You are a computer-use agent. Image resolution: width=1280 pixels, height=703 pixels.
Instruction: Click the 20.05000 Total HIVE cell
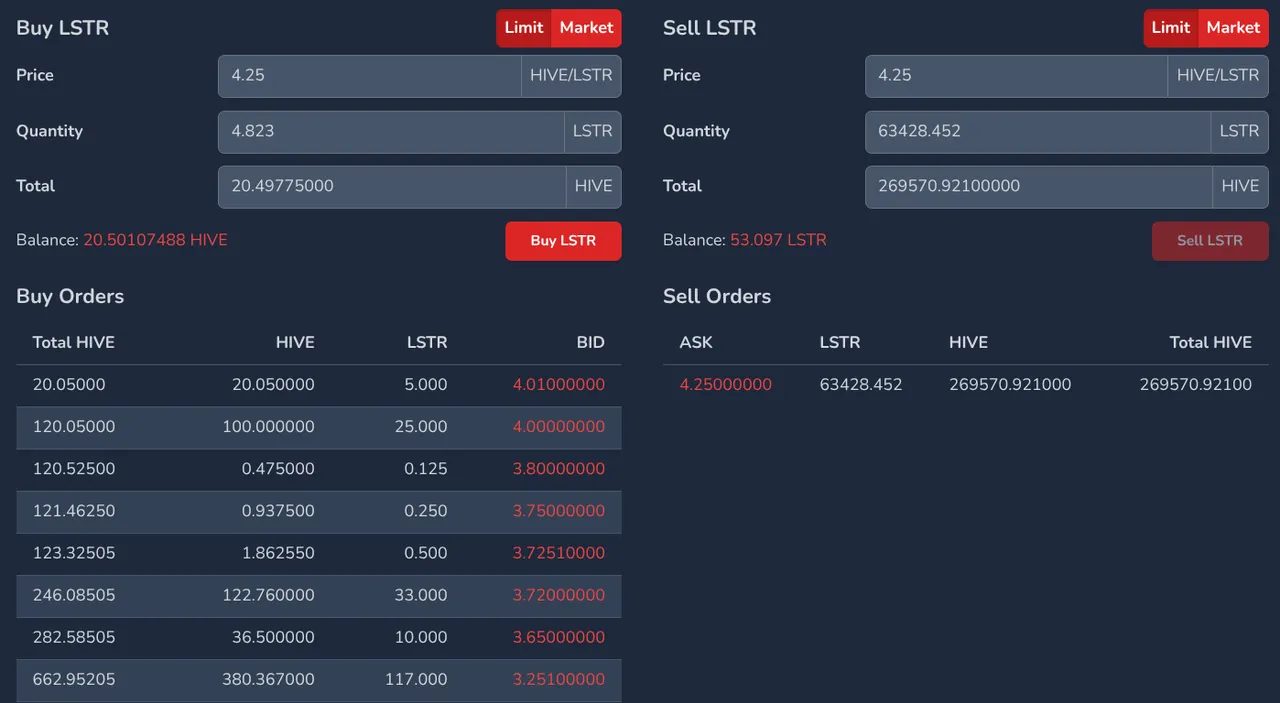click(68, 385)
